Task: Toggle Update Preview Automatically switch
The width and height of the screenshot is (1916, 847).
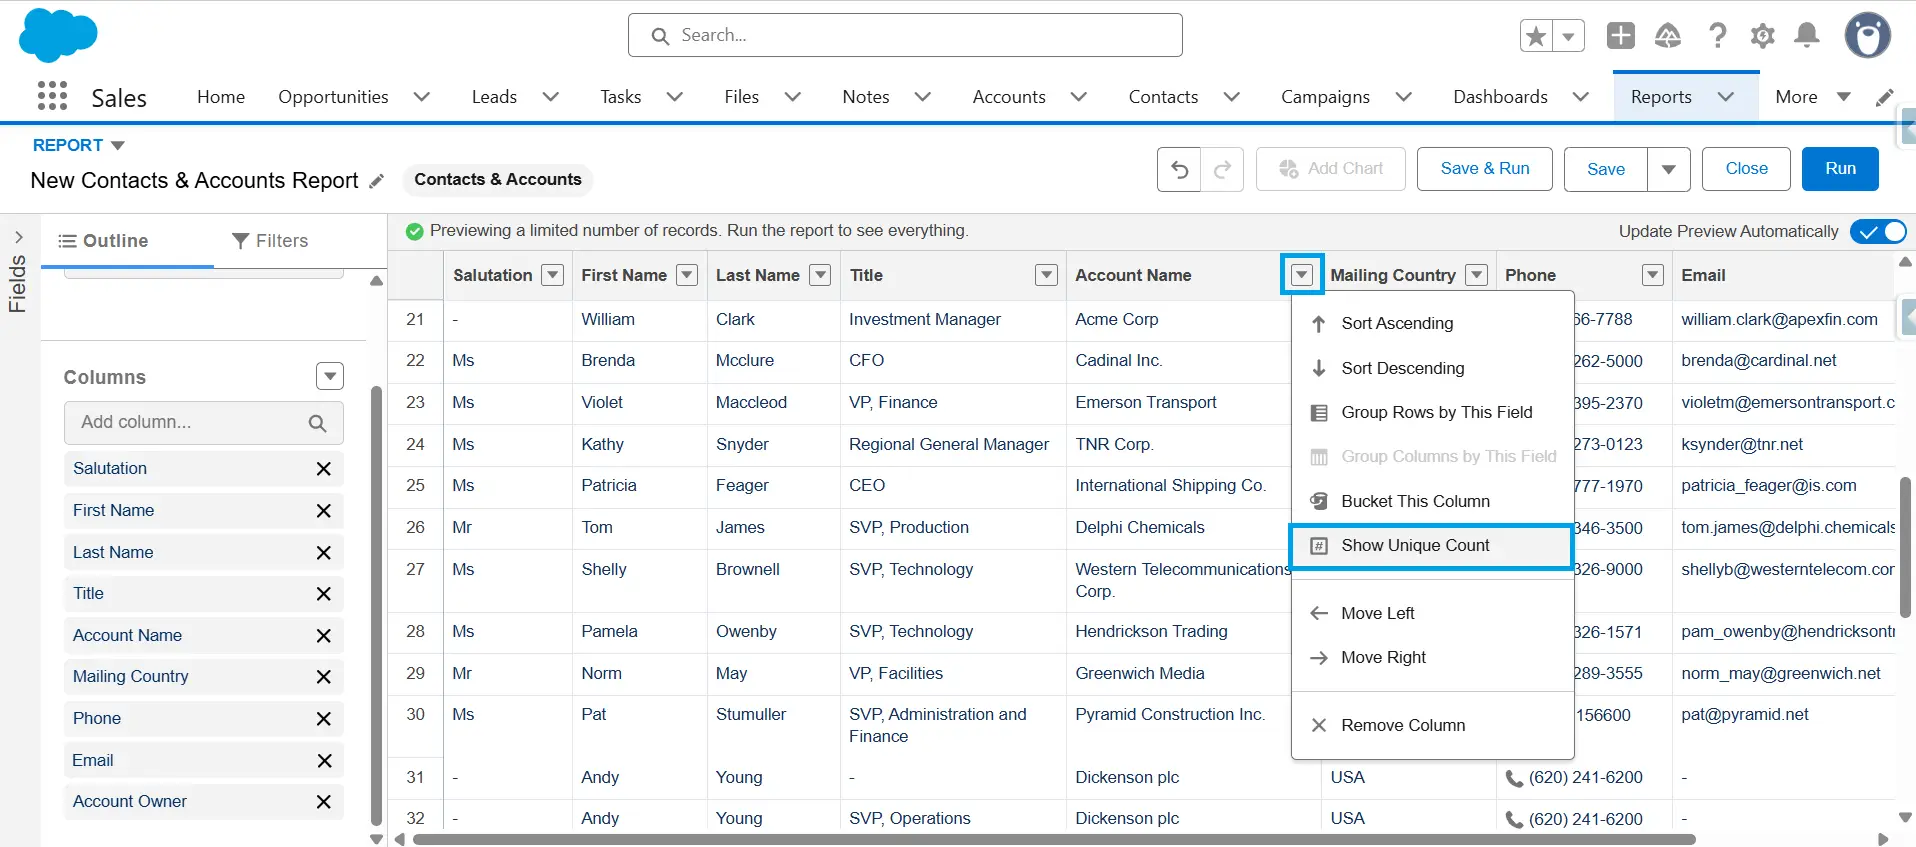Action: (1878, 231)
